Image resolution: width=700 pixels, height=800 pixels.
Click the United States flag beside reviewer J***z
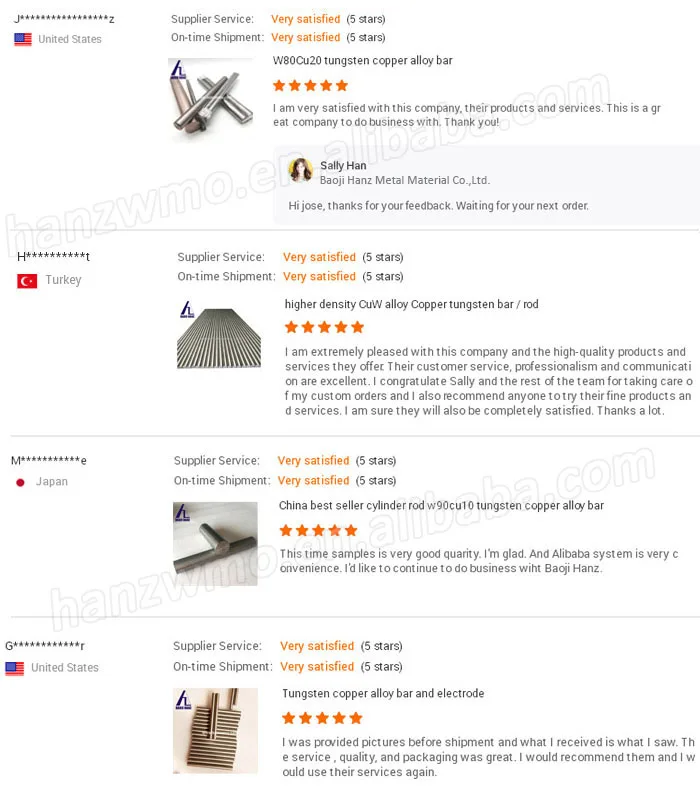[23, 39]
